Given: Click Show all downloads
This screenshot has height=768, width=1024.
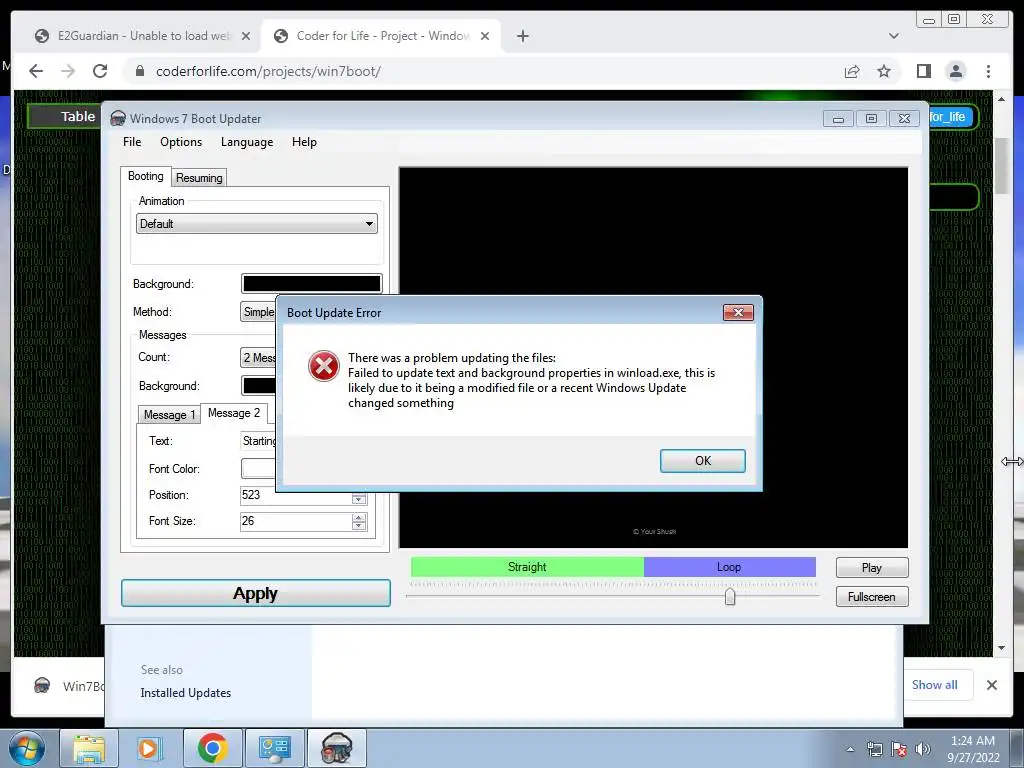Looking at the screenshot, I should pos(935,684).
